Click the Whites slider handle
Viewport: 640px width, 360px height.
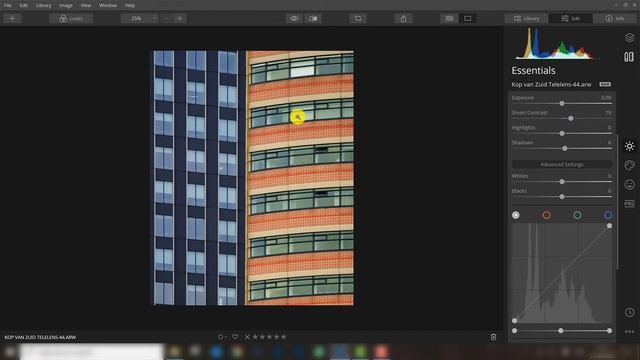pyautogui.click(x=562, y=182)
